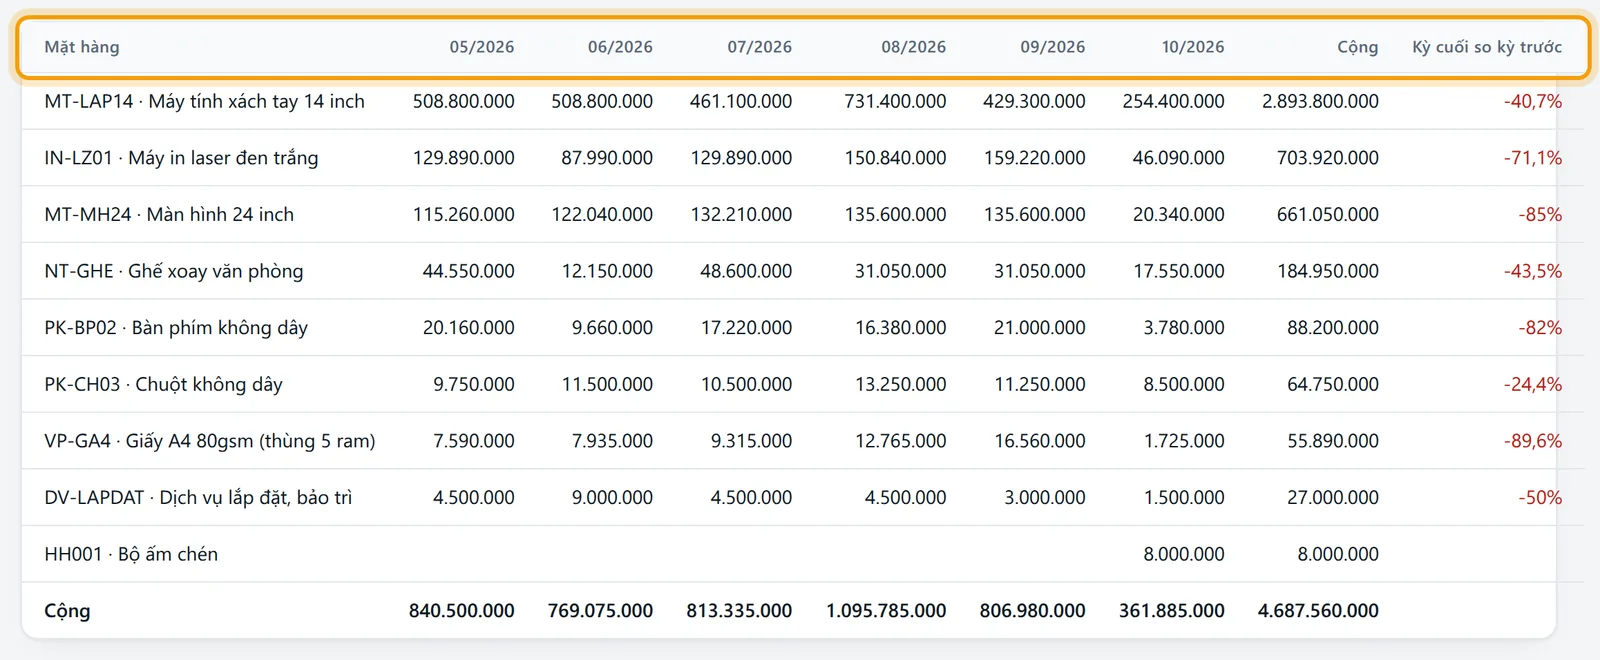Viewport: 1600px width, 660px height.
Task: Select the 05/2026 column header
Action: 482,47
